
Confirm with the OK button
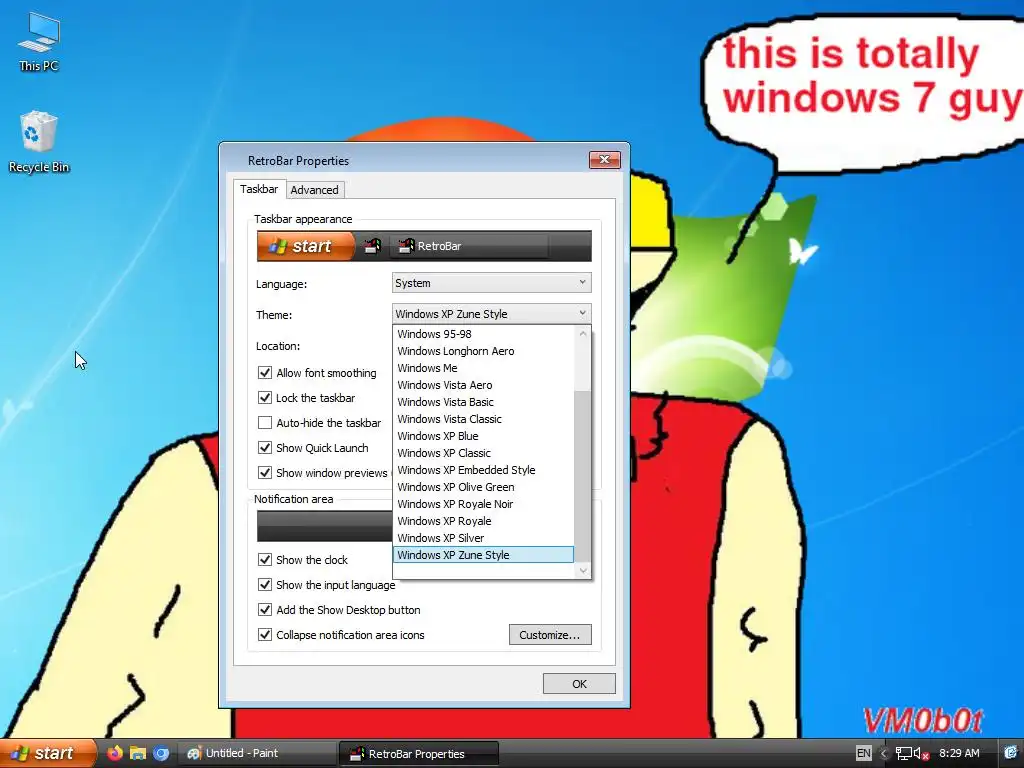579,684
